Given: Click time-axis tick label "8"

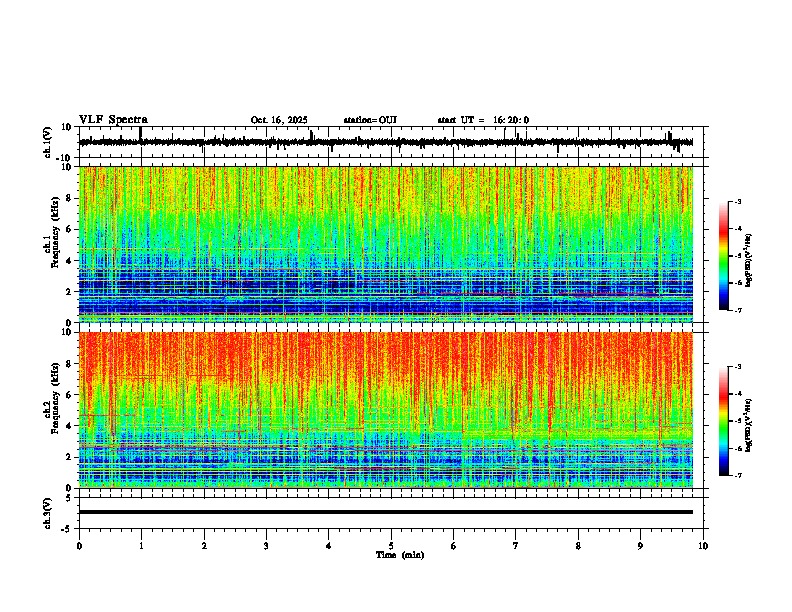Looking at the screenshot, I should (x=578, y=546).
